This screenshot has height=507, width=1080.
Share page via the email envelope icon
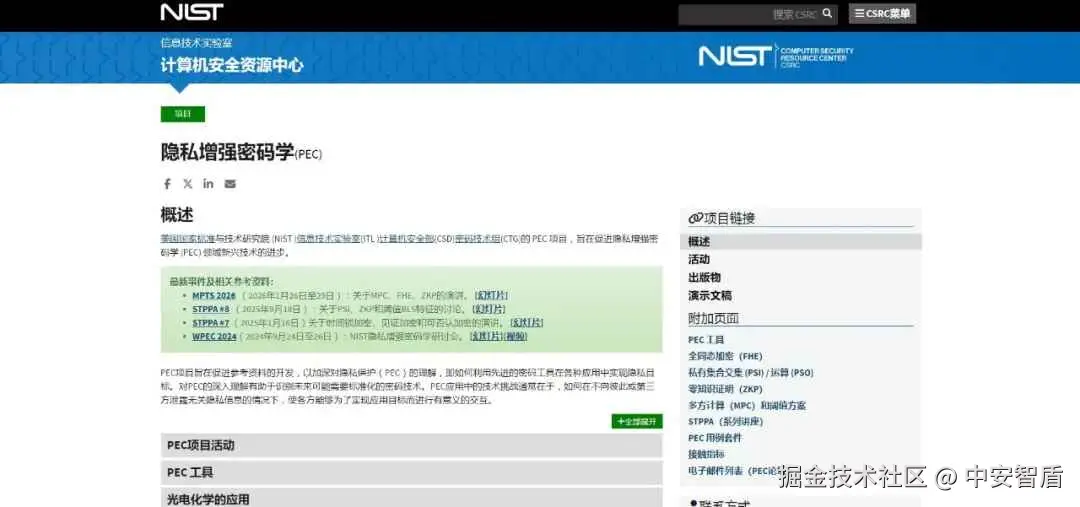click(230, 184)
